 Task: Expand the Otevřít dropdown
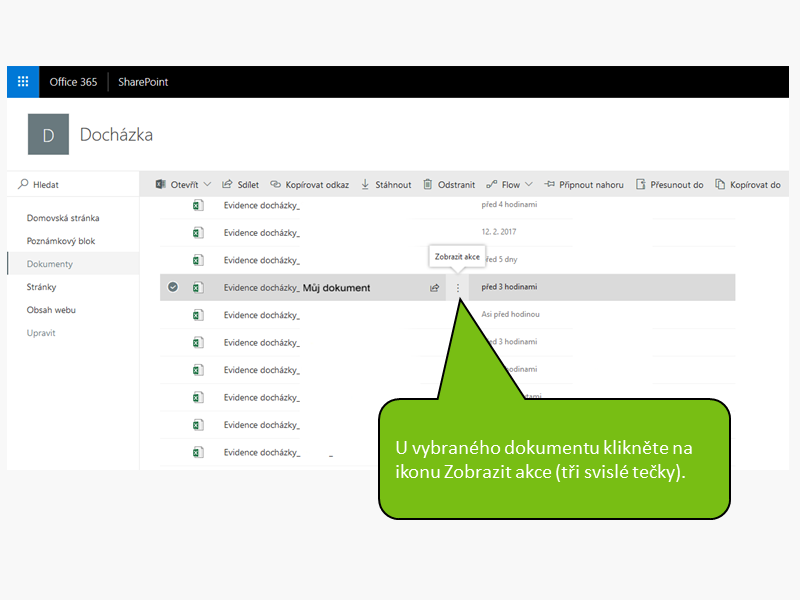pos(207,185)
